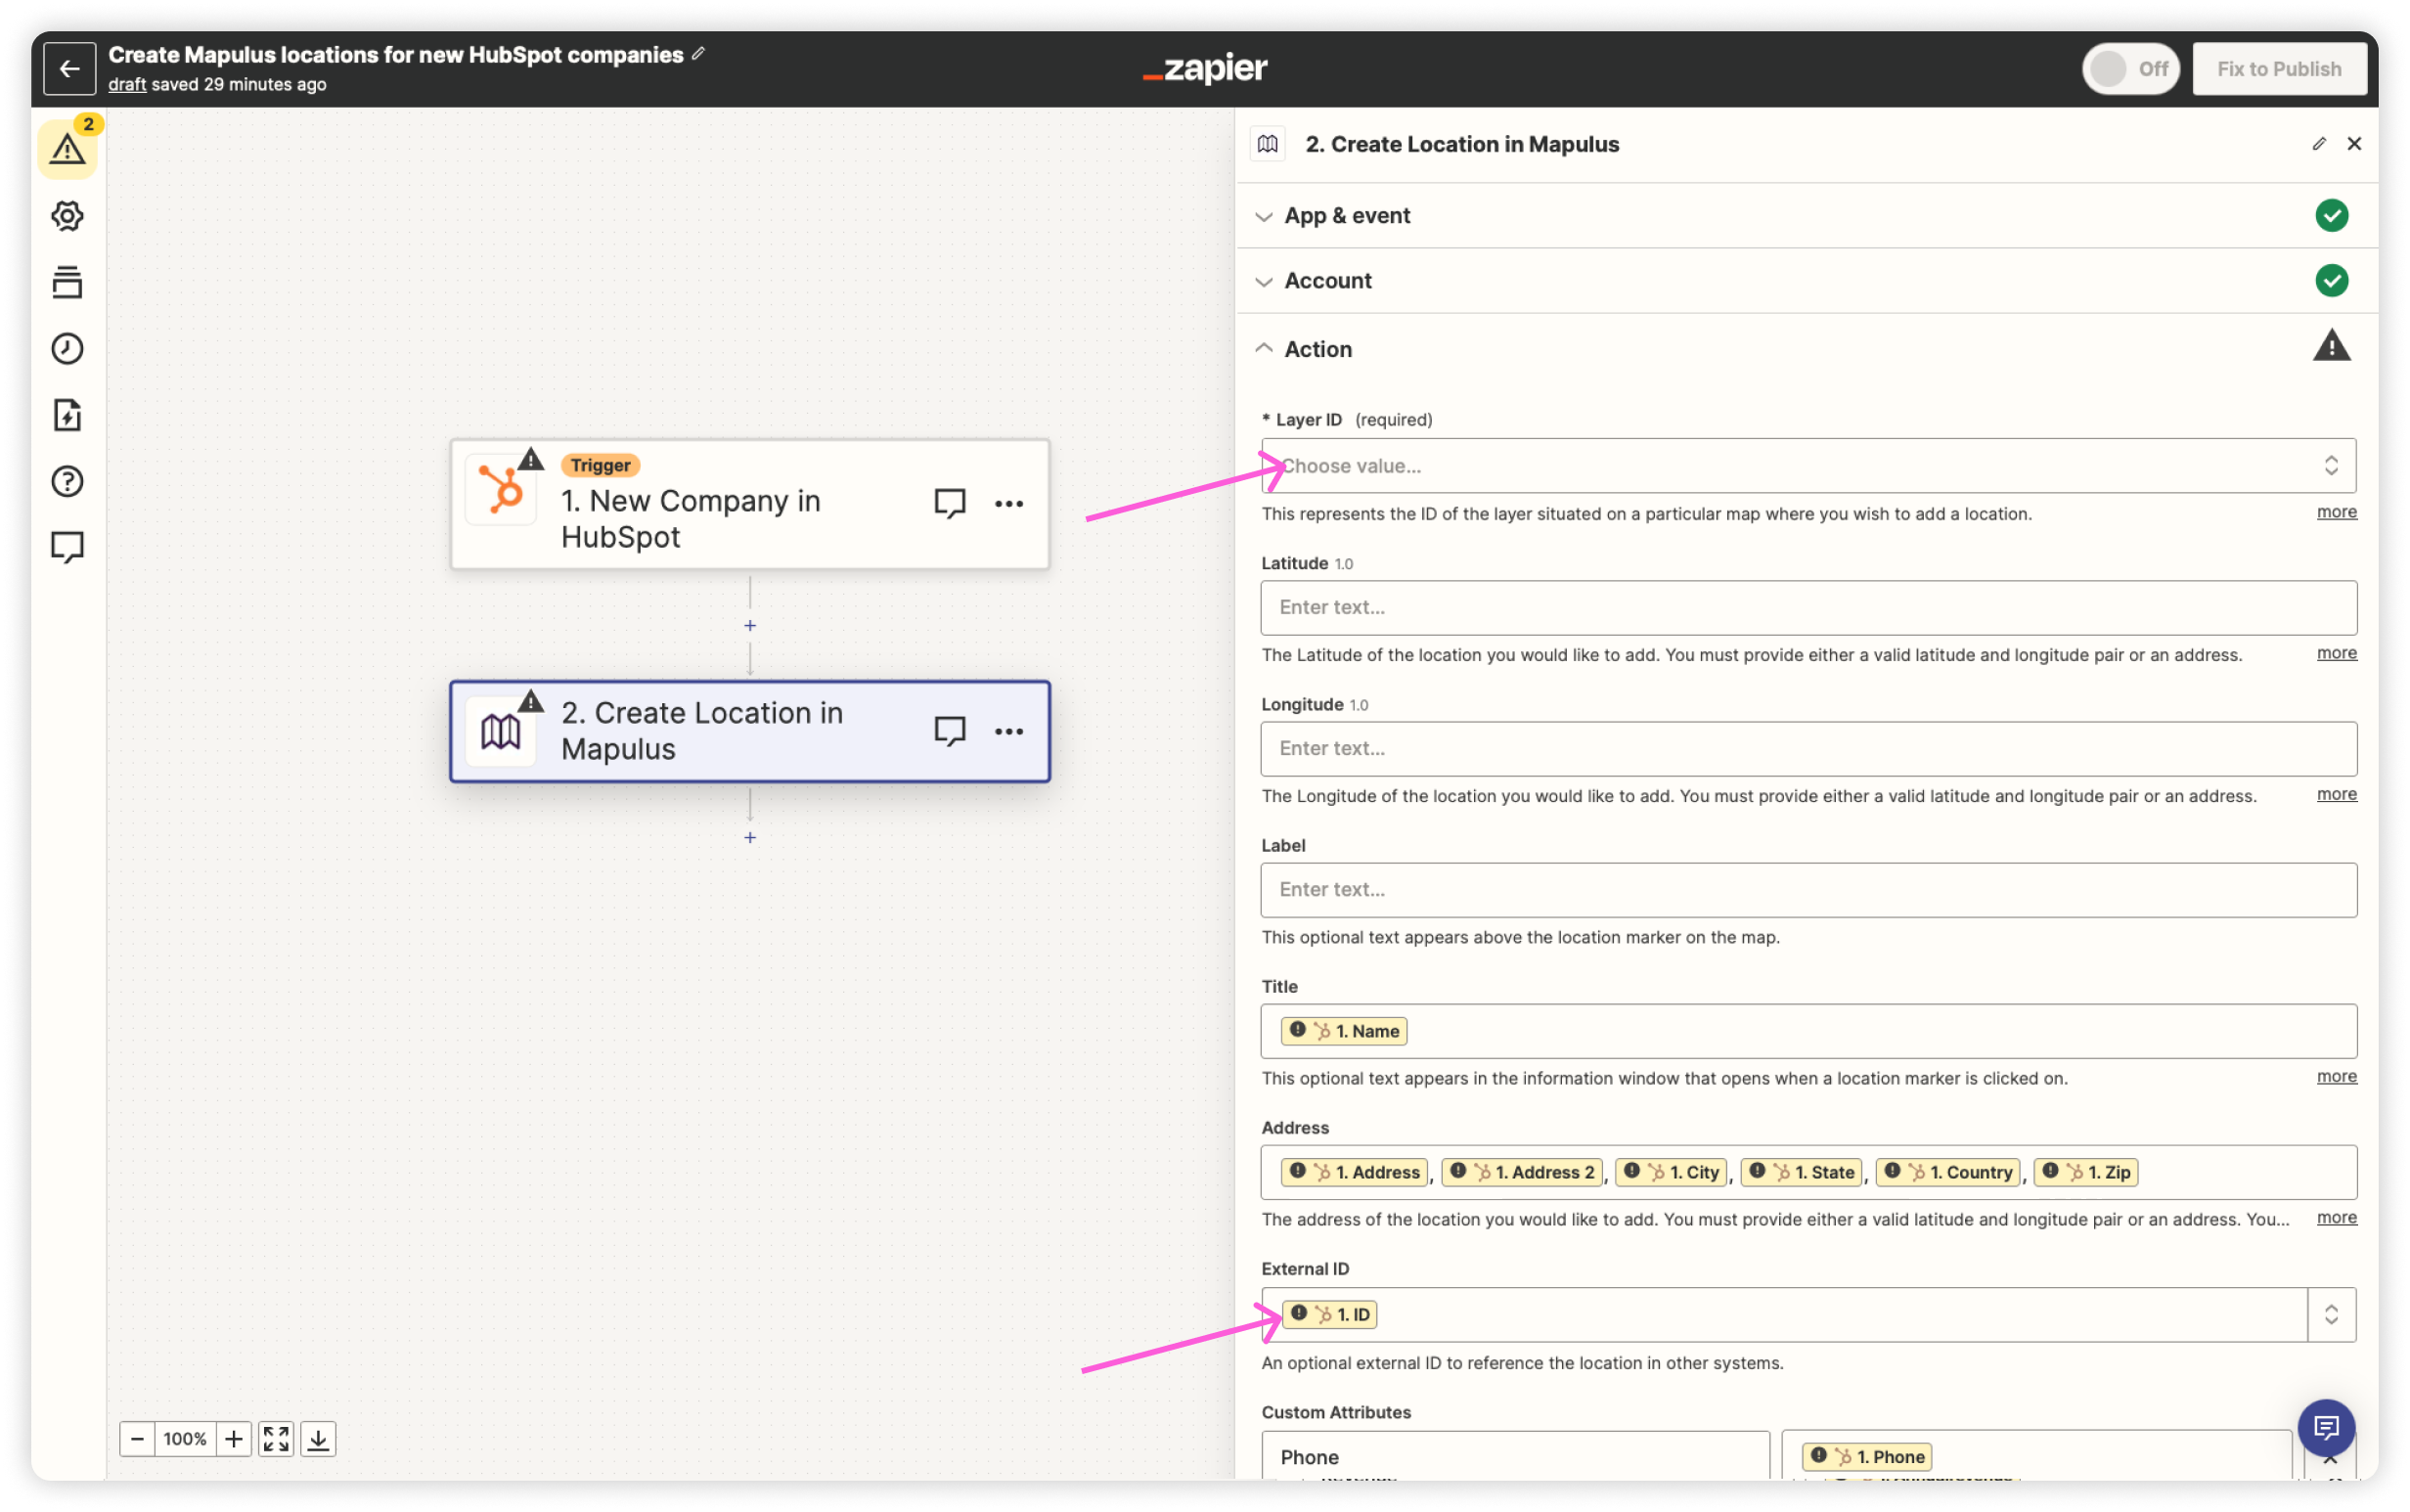Click the Latitude input field
The image size is (2410, 1512).
coord(1808,607)
